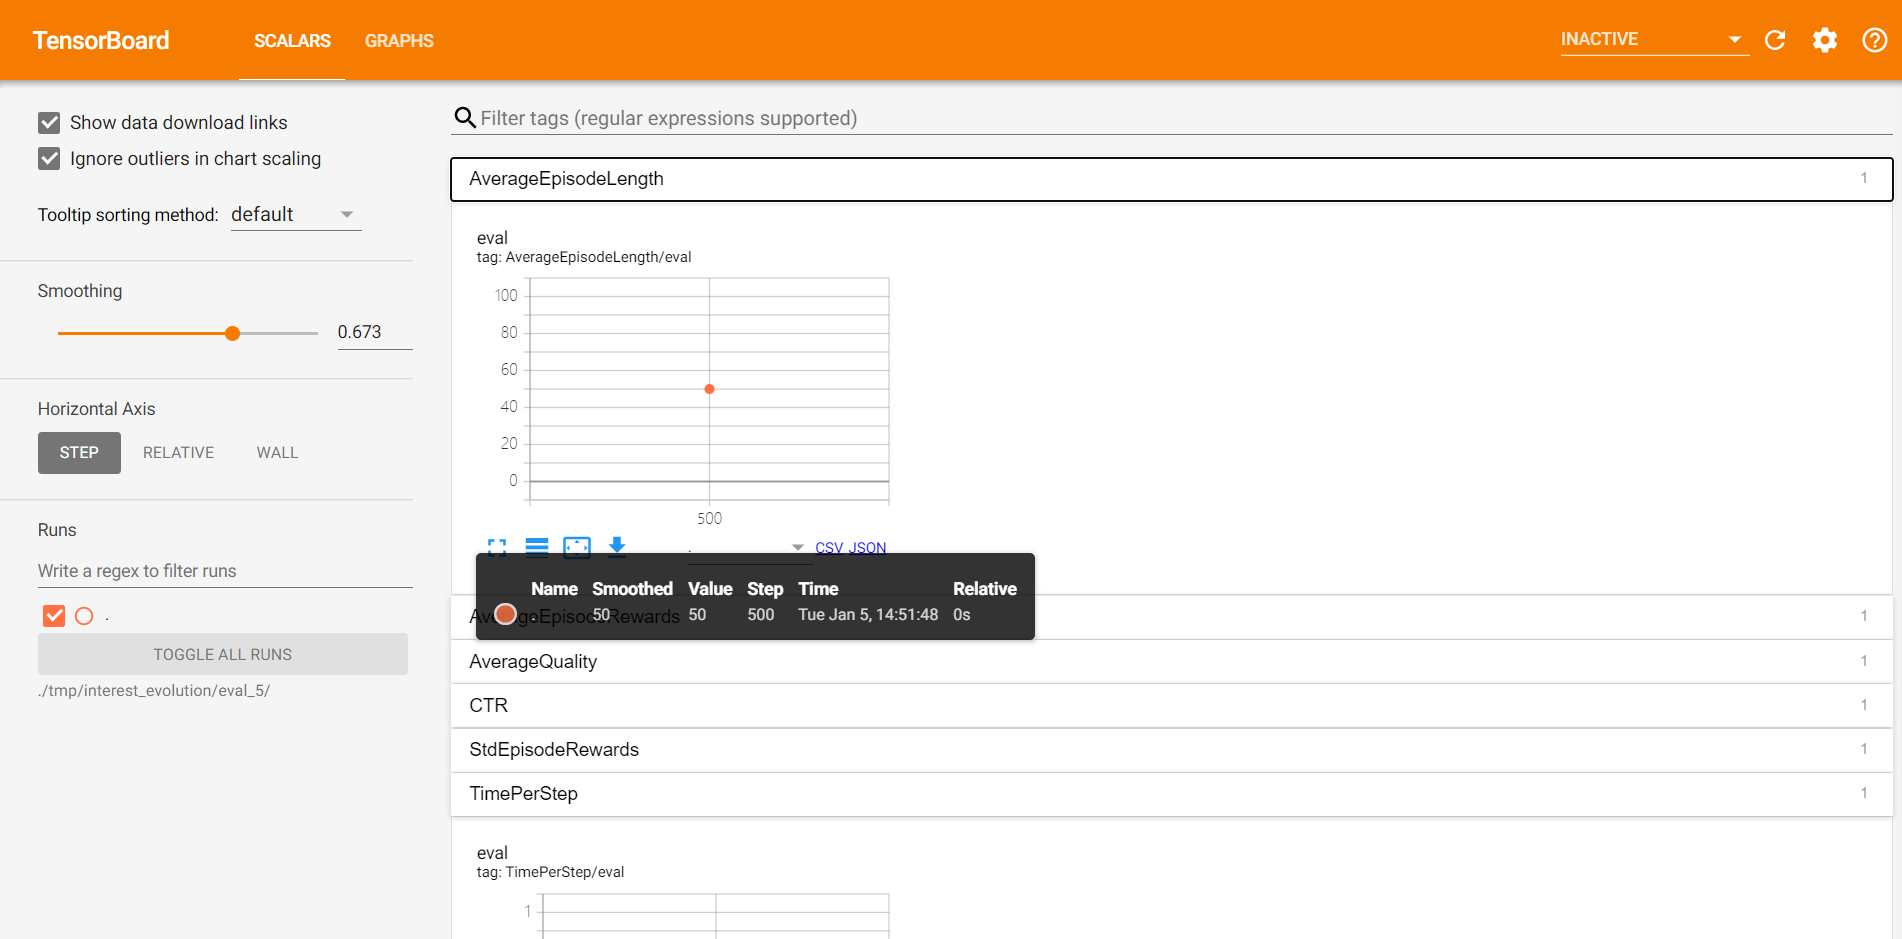Click the Smoothing slider knob

232,333
